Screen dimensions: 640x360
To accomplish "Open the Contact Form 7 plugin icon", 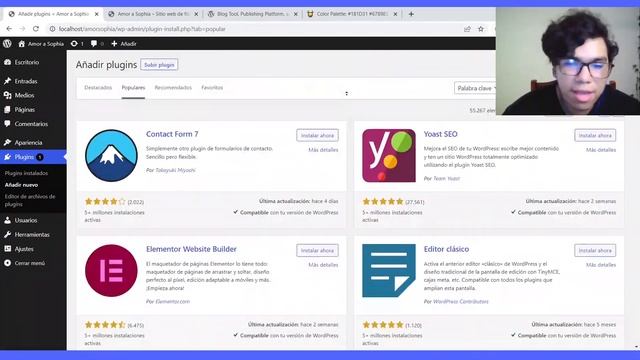I will (111, 156).
